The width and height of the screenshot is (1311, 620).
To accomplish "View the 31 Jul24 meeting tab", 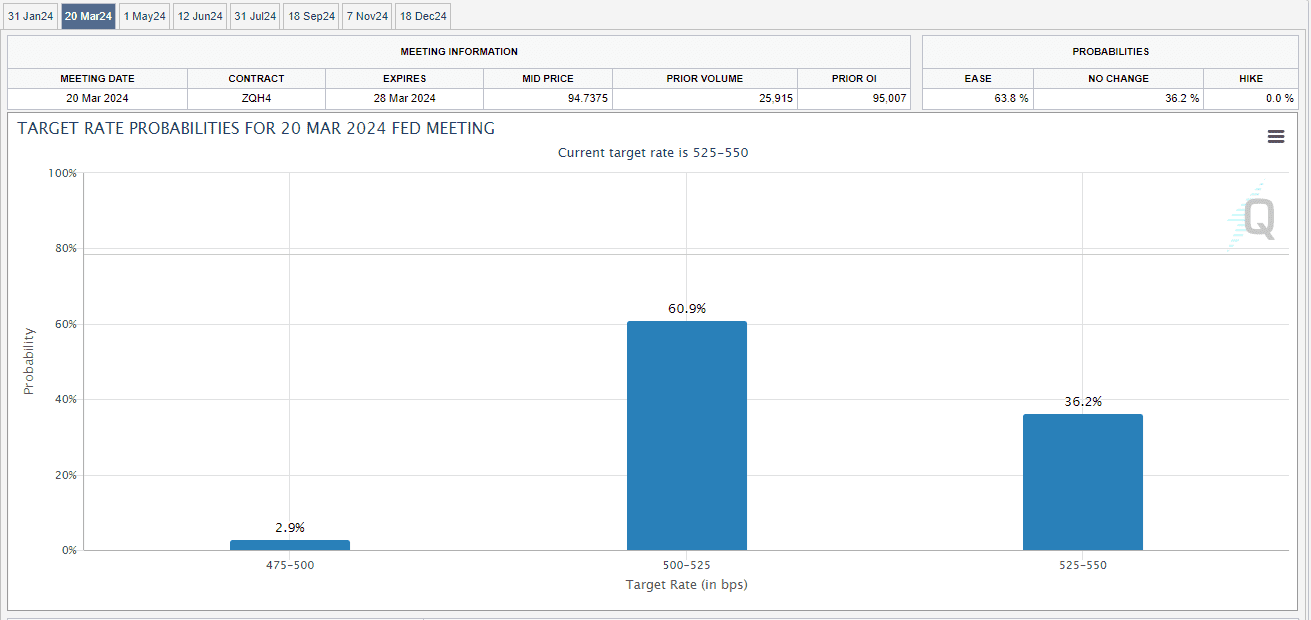I will (255, 16).
